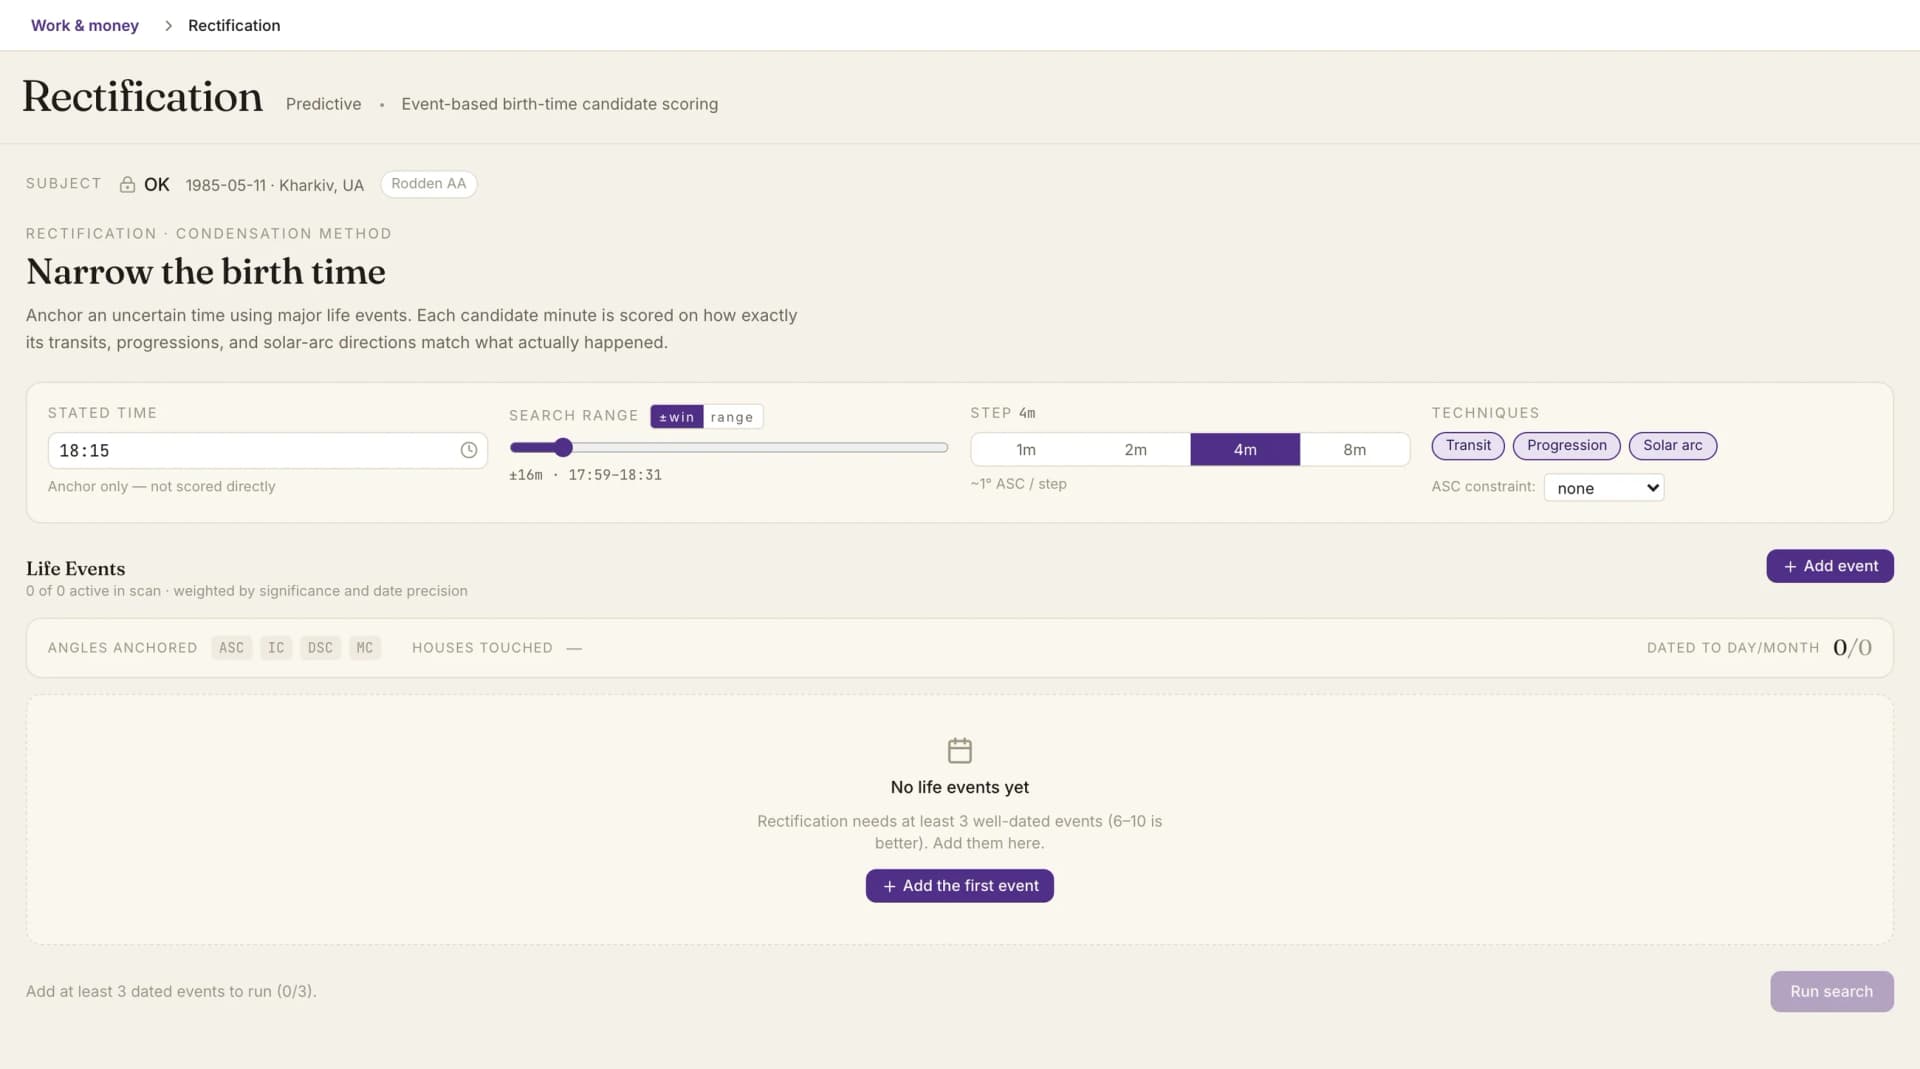The height and width of the screenshot is (1069, 1920).
Task: Open the Work & money breadcrumb link
Action: [85, 26]
